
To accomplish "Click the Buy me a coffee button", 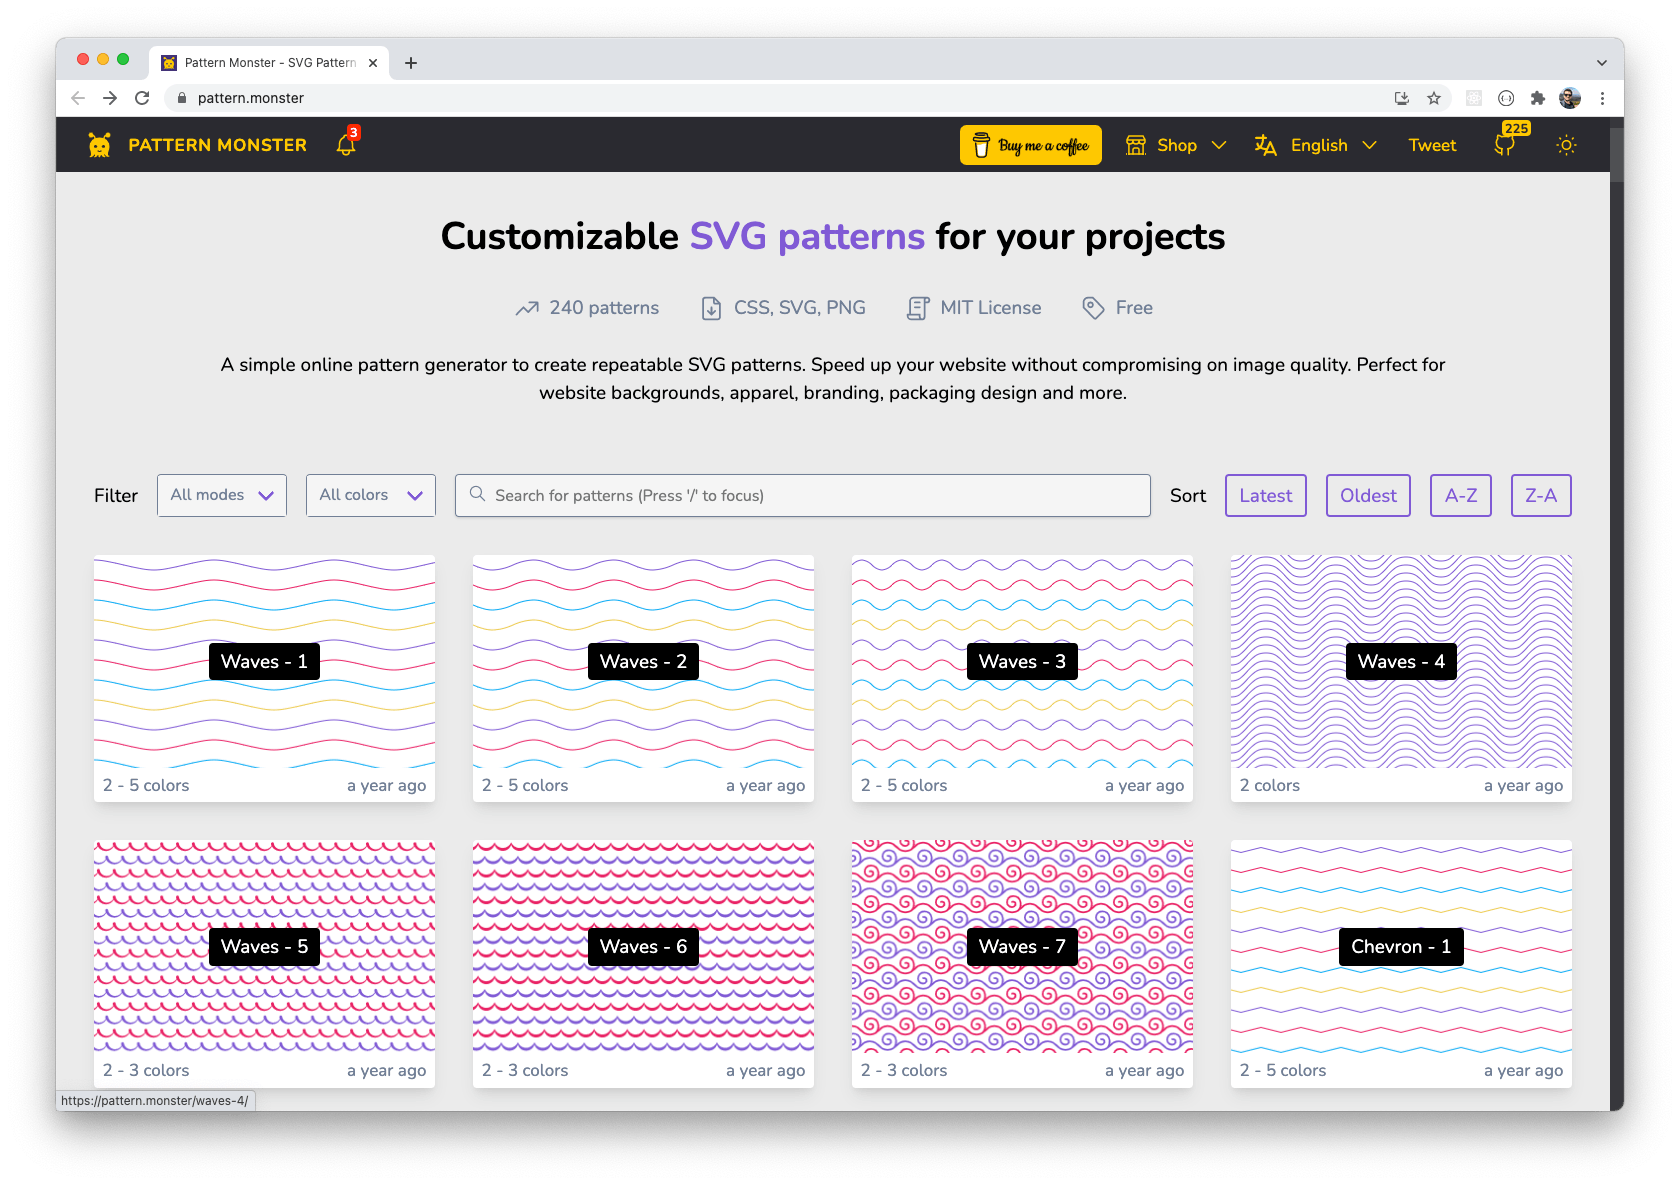I will pyautogui.click(x=1031, y=145).
